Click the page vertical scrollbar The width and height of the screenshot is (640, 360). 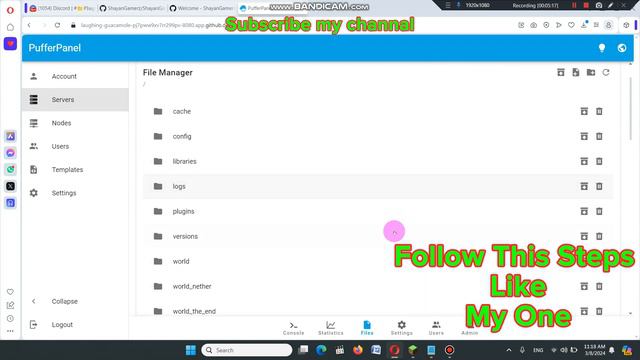[631, 108]
